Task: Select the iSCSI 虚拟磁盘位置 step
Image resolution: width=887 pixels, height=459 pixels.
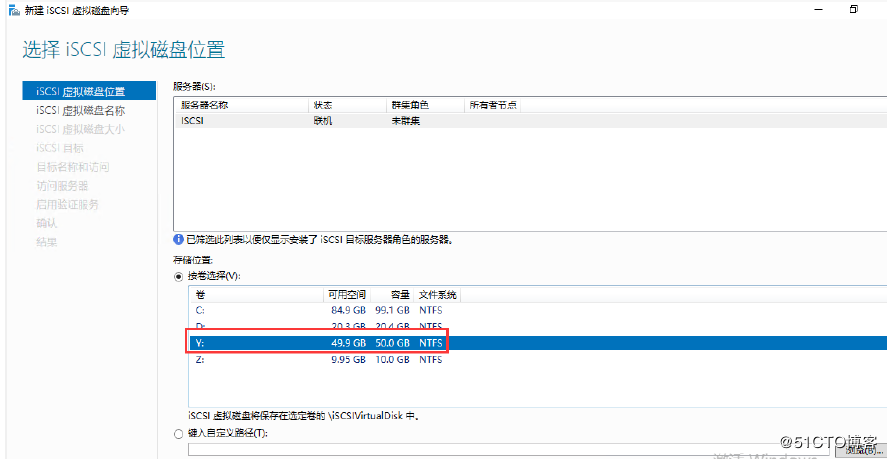Action: coord(89,92)
